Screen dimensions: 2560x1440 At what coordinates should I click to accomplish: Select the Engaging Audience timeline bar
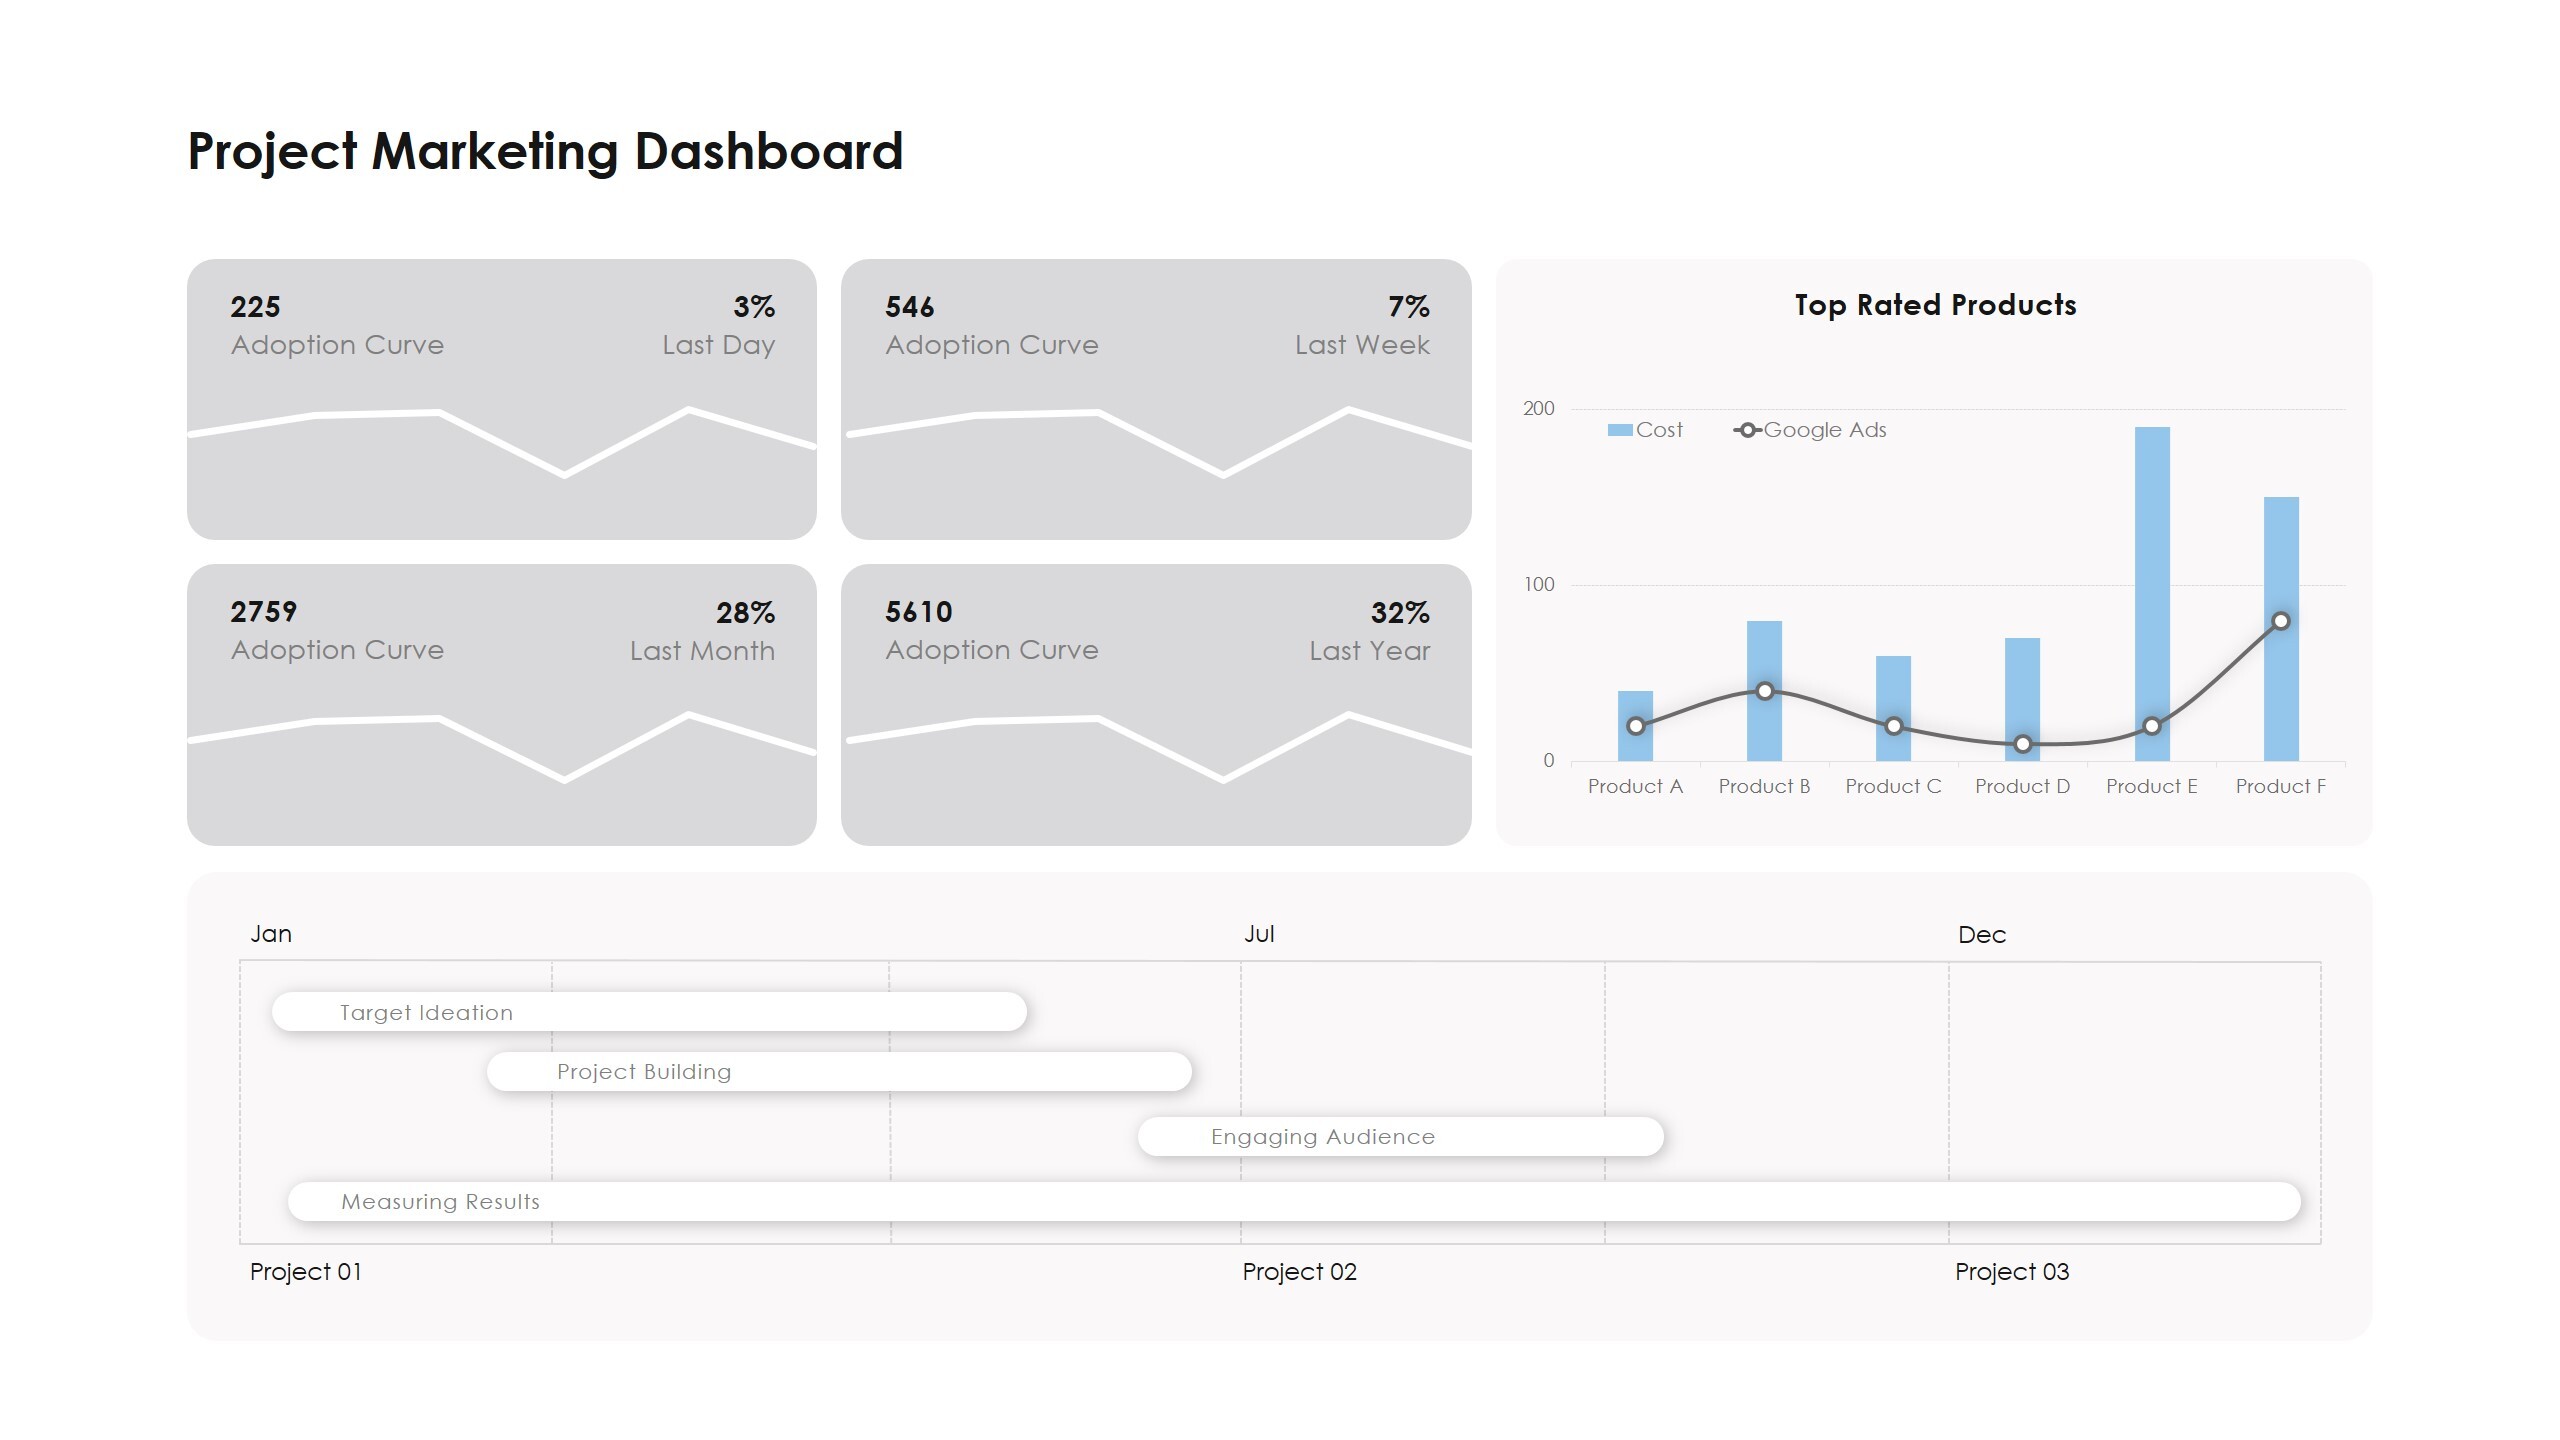tap(1401, 1137)
